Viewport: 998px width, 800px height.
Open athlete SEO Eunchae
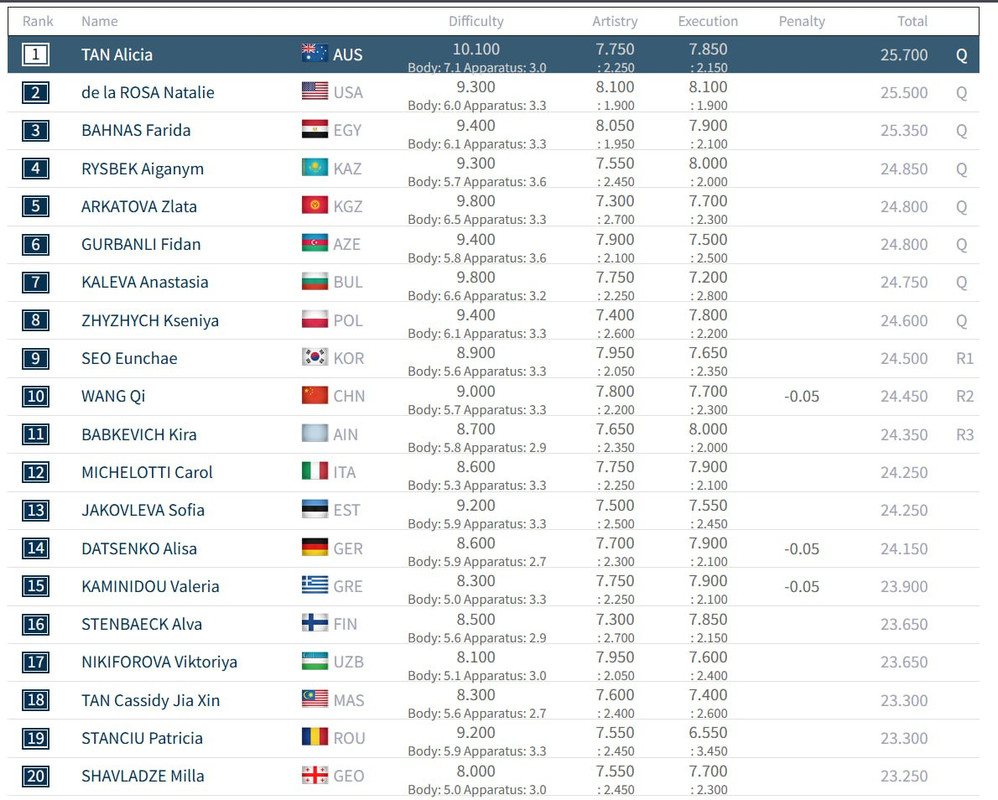(130, 358)
